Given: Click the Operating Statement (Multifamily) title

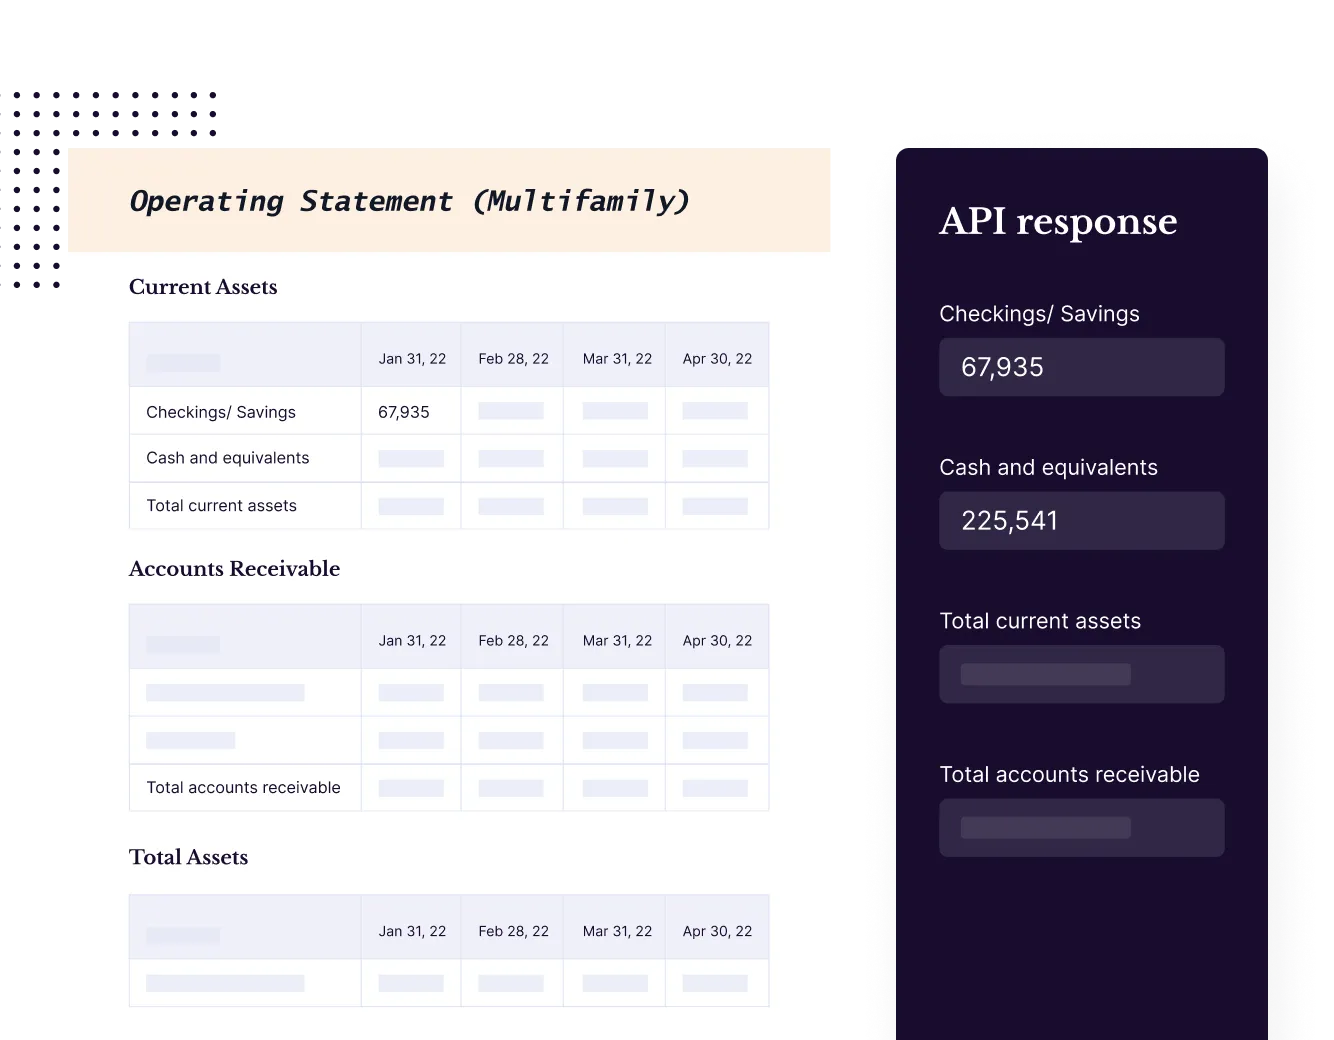Looking at the screenshot, I should click(x=409, y=201).
